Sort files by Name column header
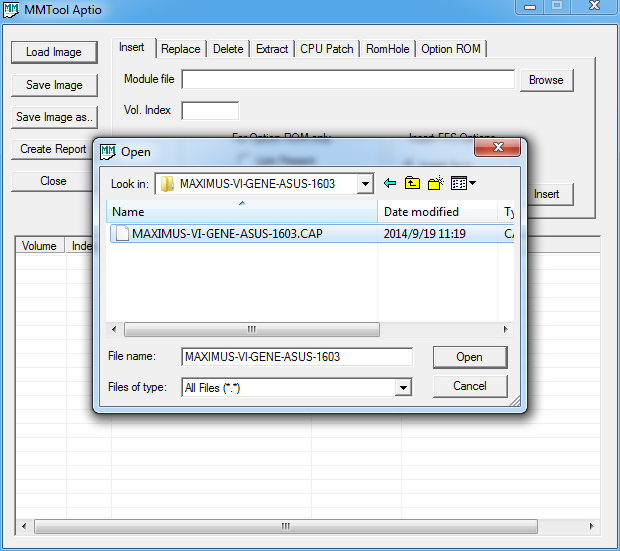The height and width of the screenshot is (551, 620). [x=242, y=212]
